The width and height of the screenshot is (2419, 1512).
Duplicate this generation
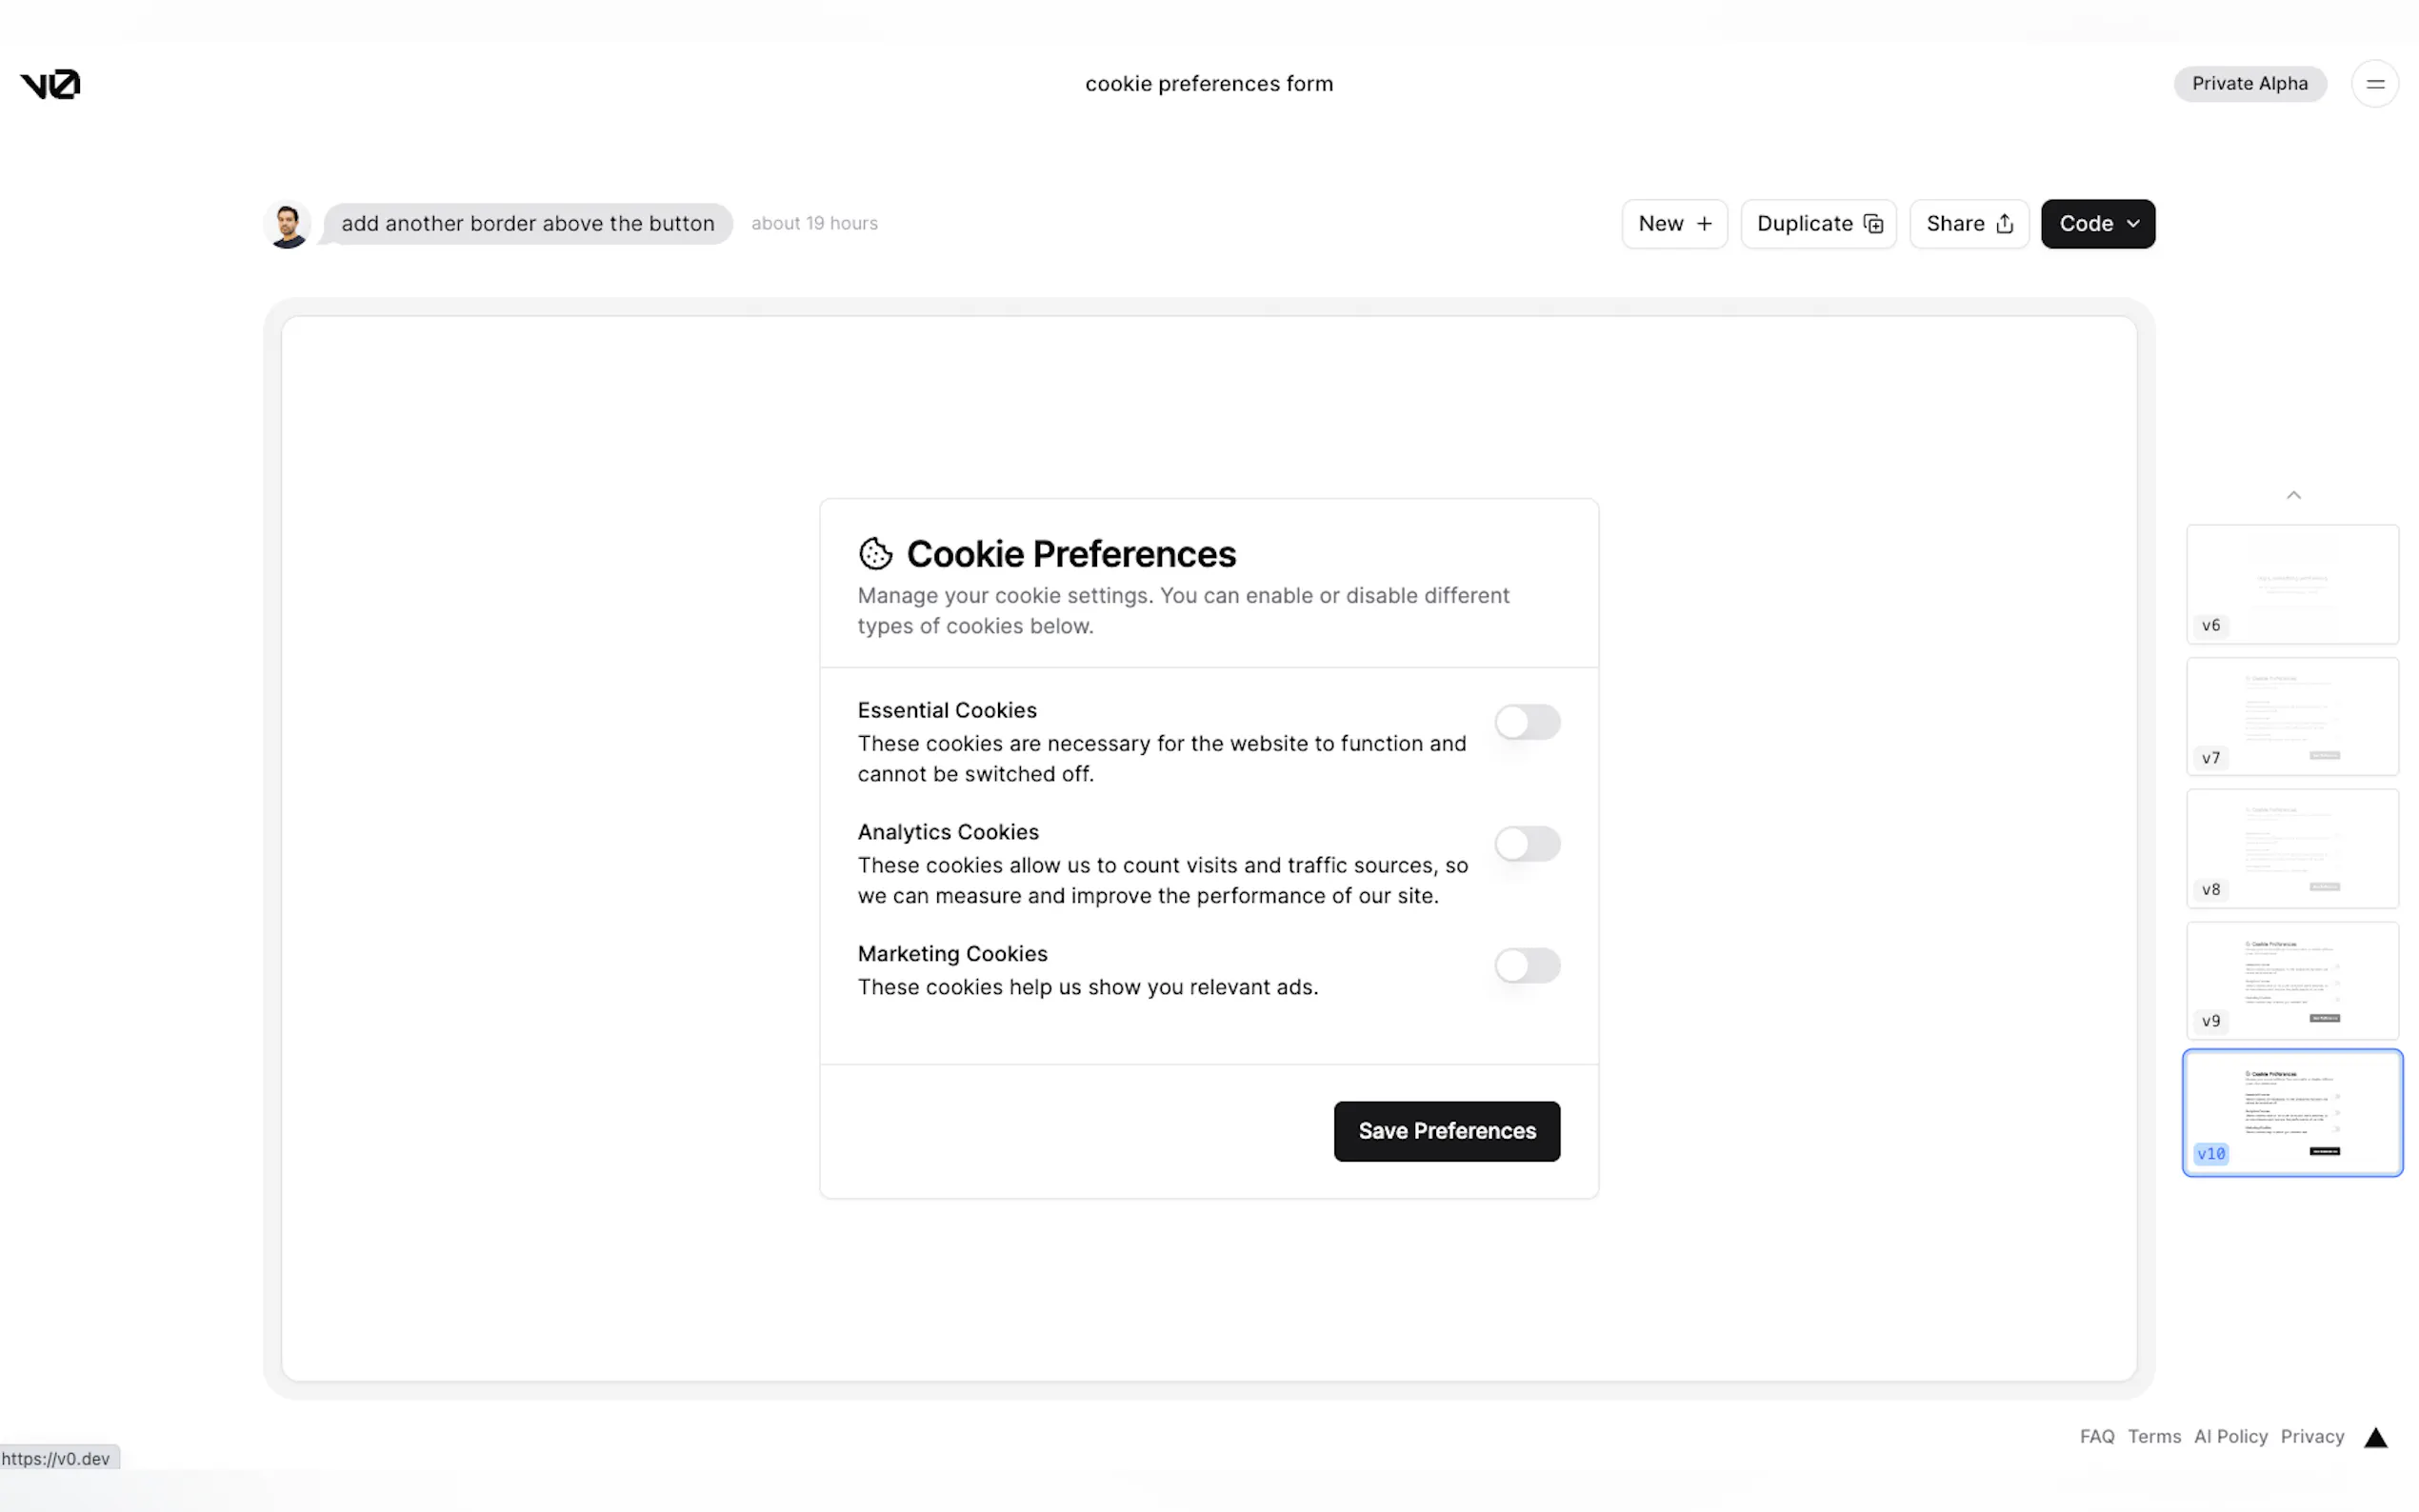point(1818,224)
